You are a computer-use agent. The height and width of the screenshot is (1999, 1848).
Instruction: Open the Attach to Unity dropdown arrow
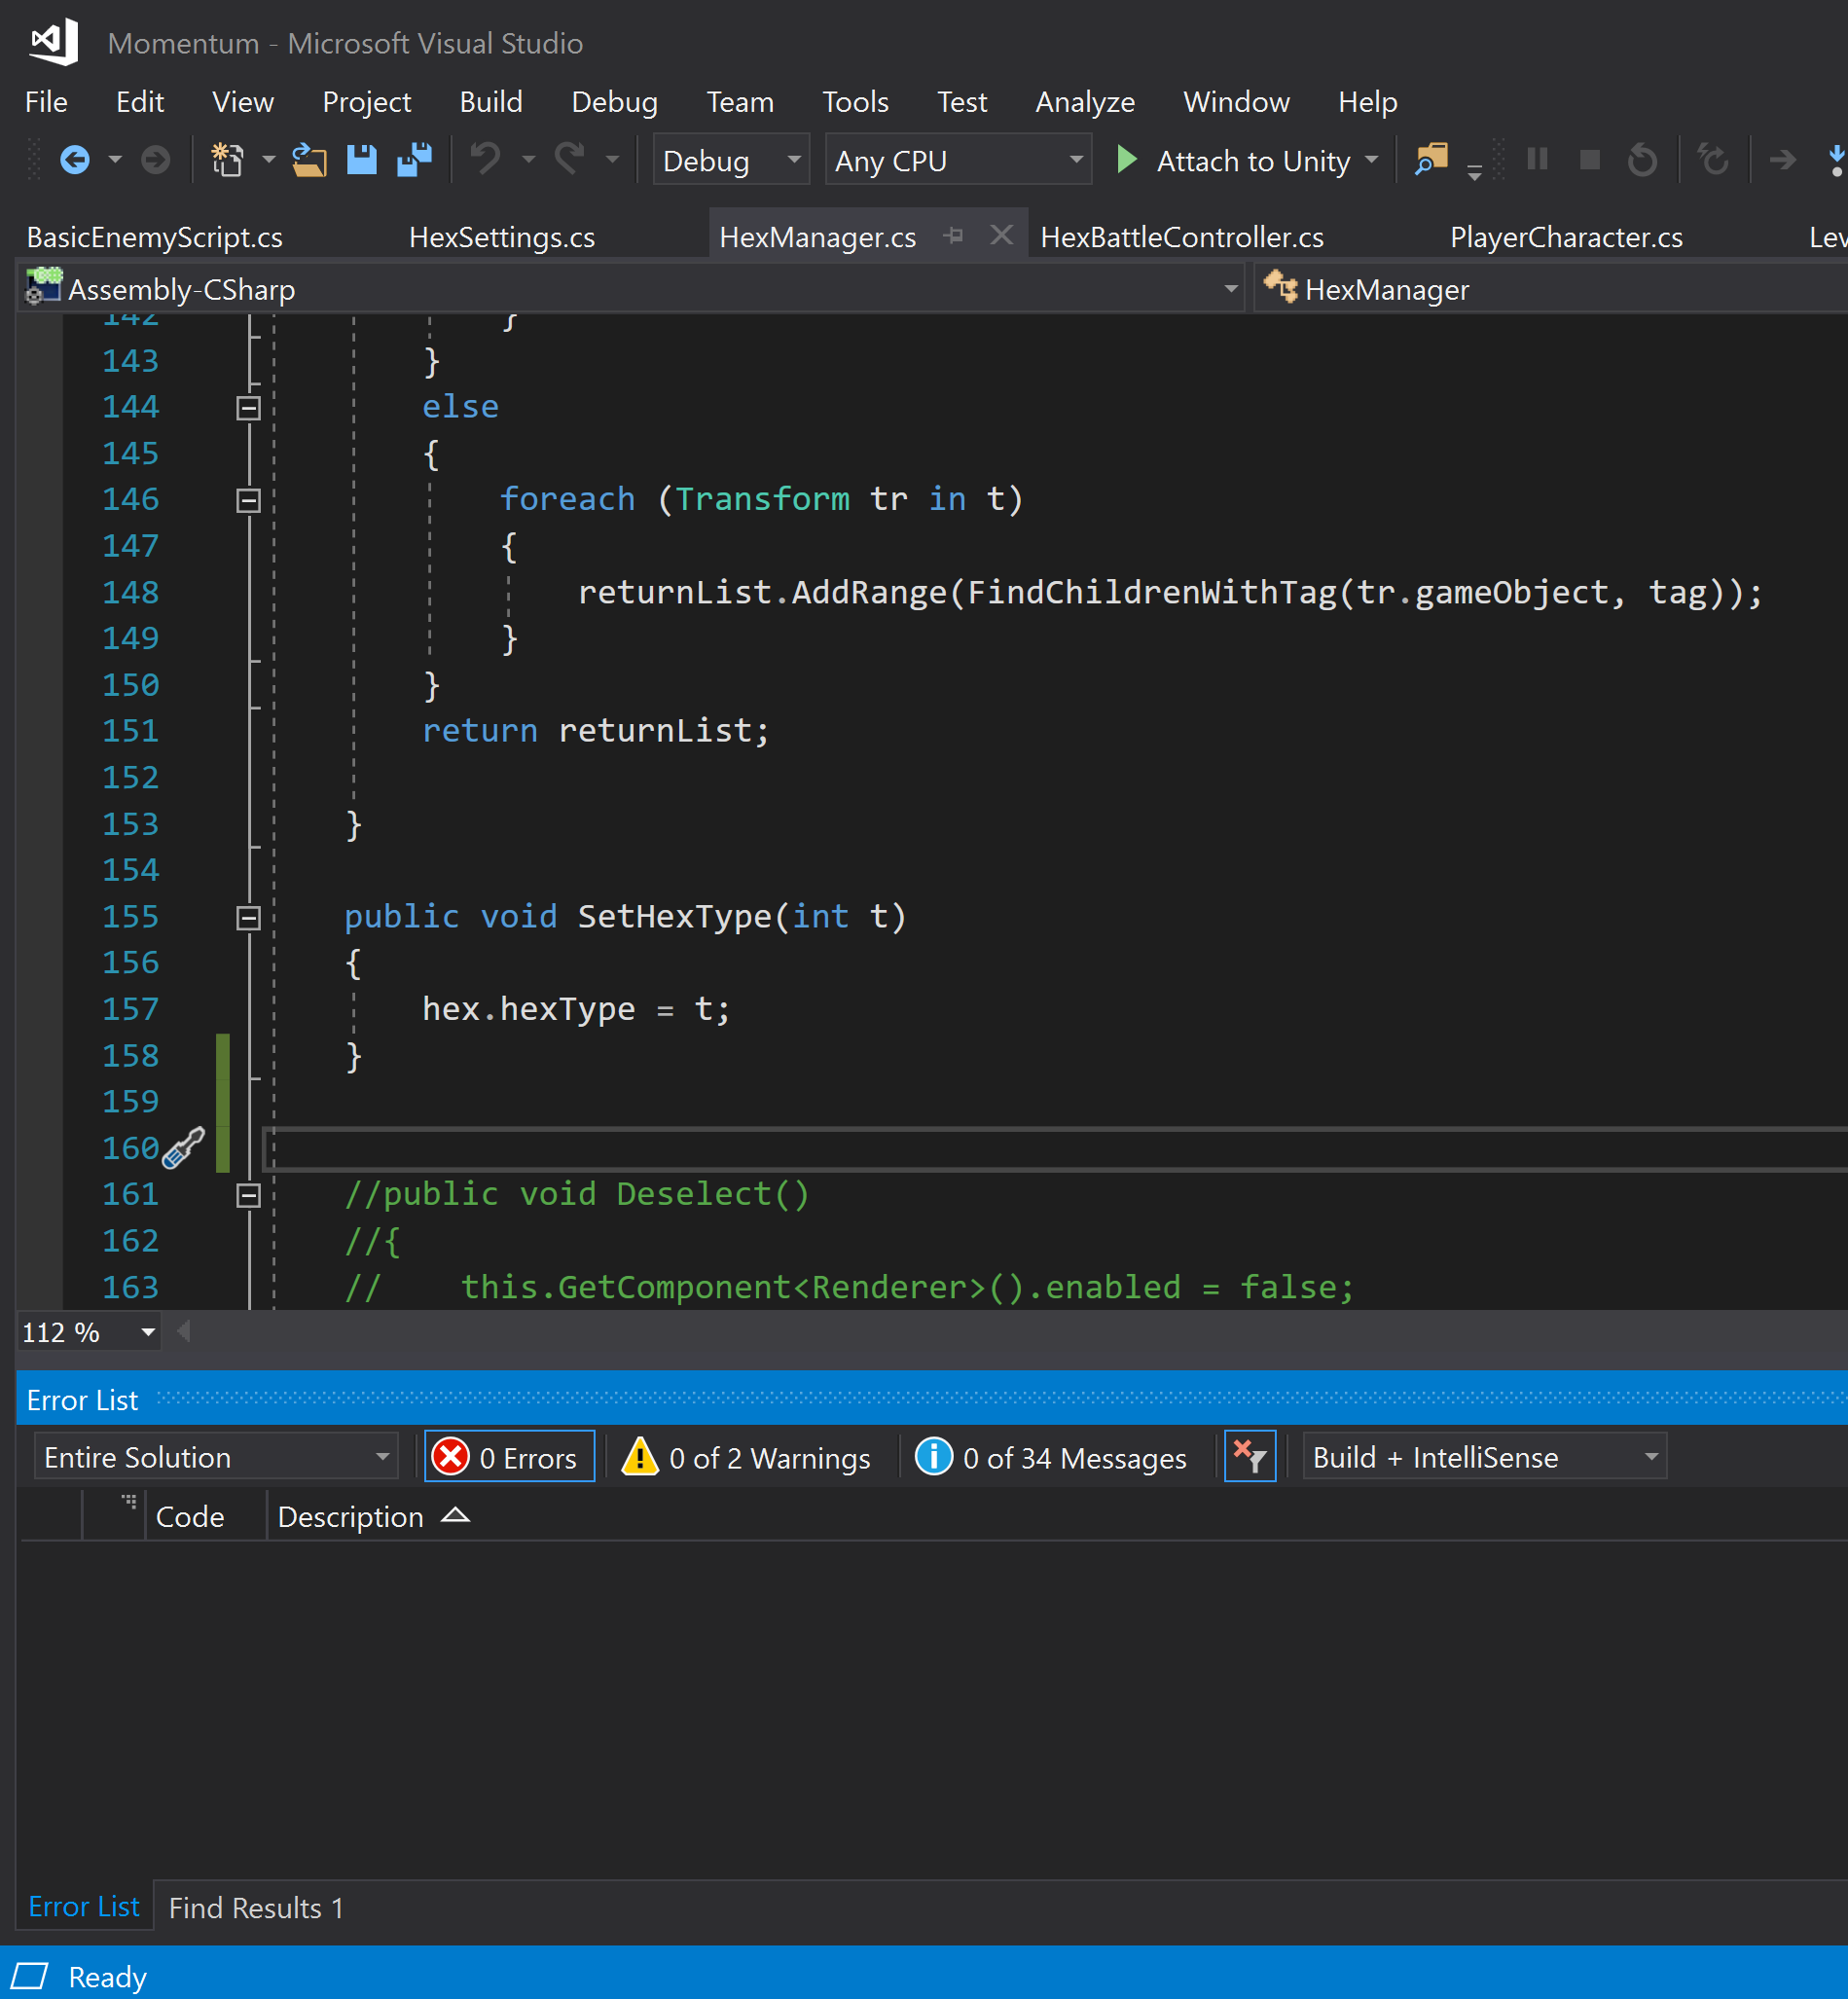[x=1371, y=160]
